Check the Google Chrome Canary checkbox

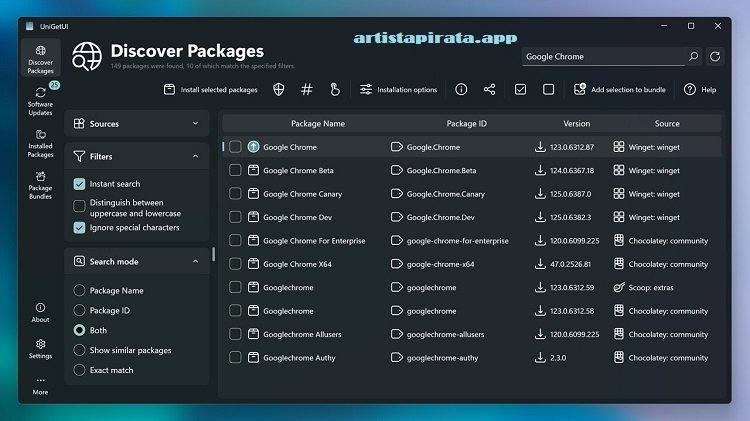coord(235,194)
